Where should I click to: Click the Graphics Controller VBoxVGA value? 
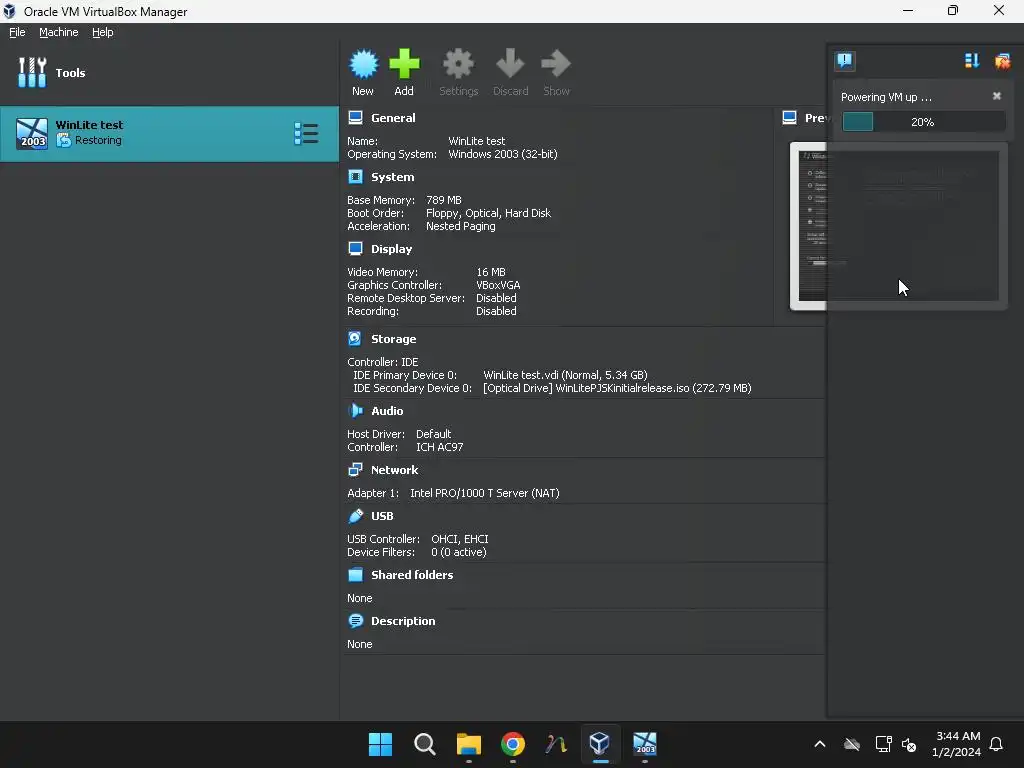tap(498, 285)
